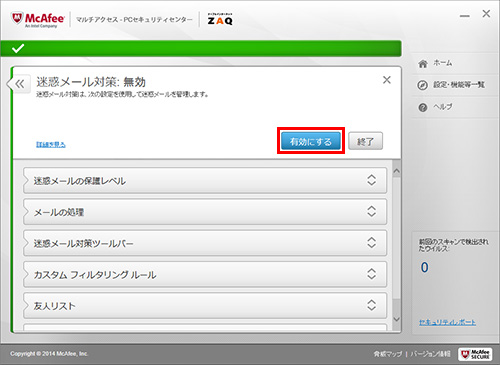This screenshot has height=365, width=500.
Task: Click the 前回のスキャンで検出されたウイルス label
Action: tap(454, 245)
